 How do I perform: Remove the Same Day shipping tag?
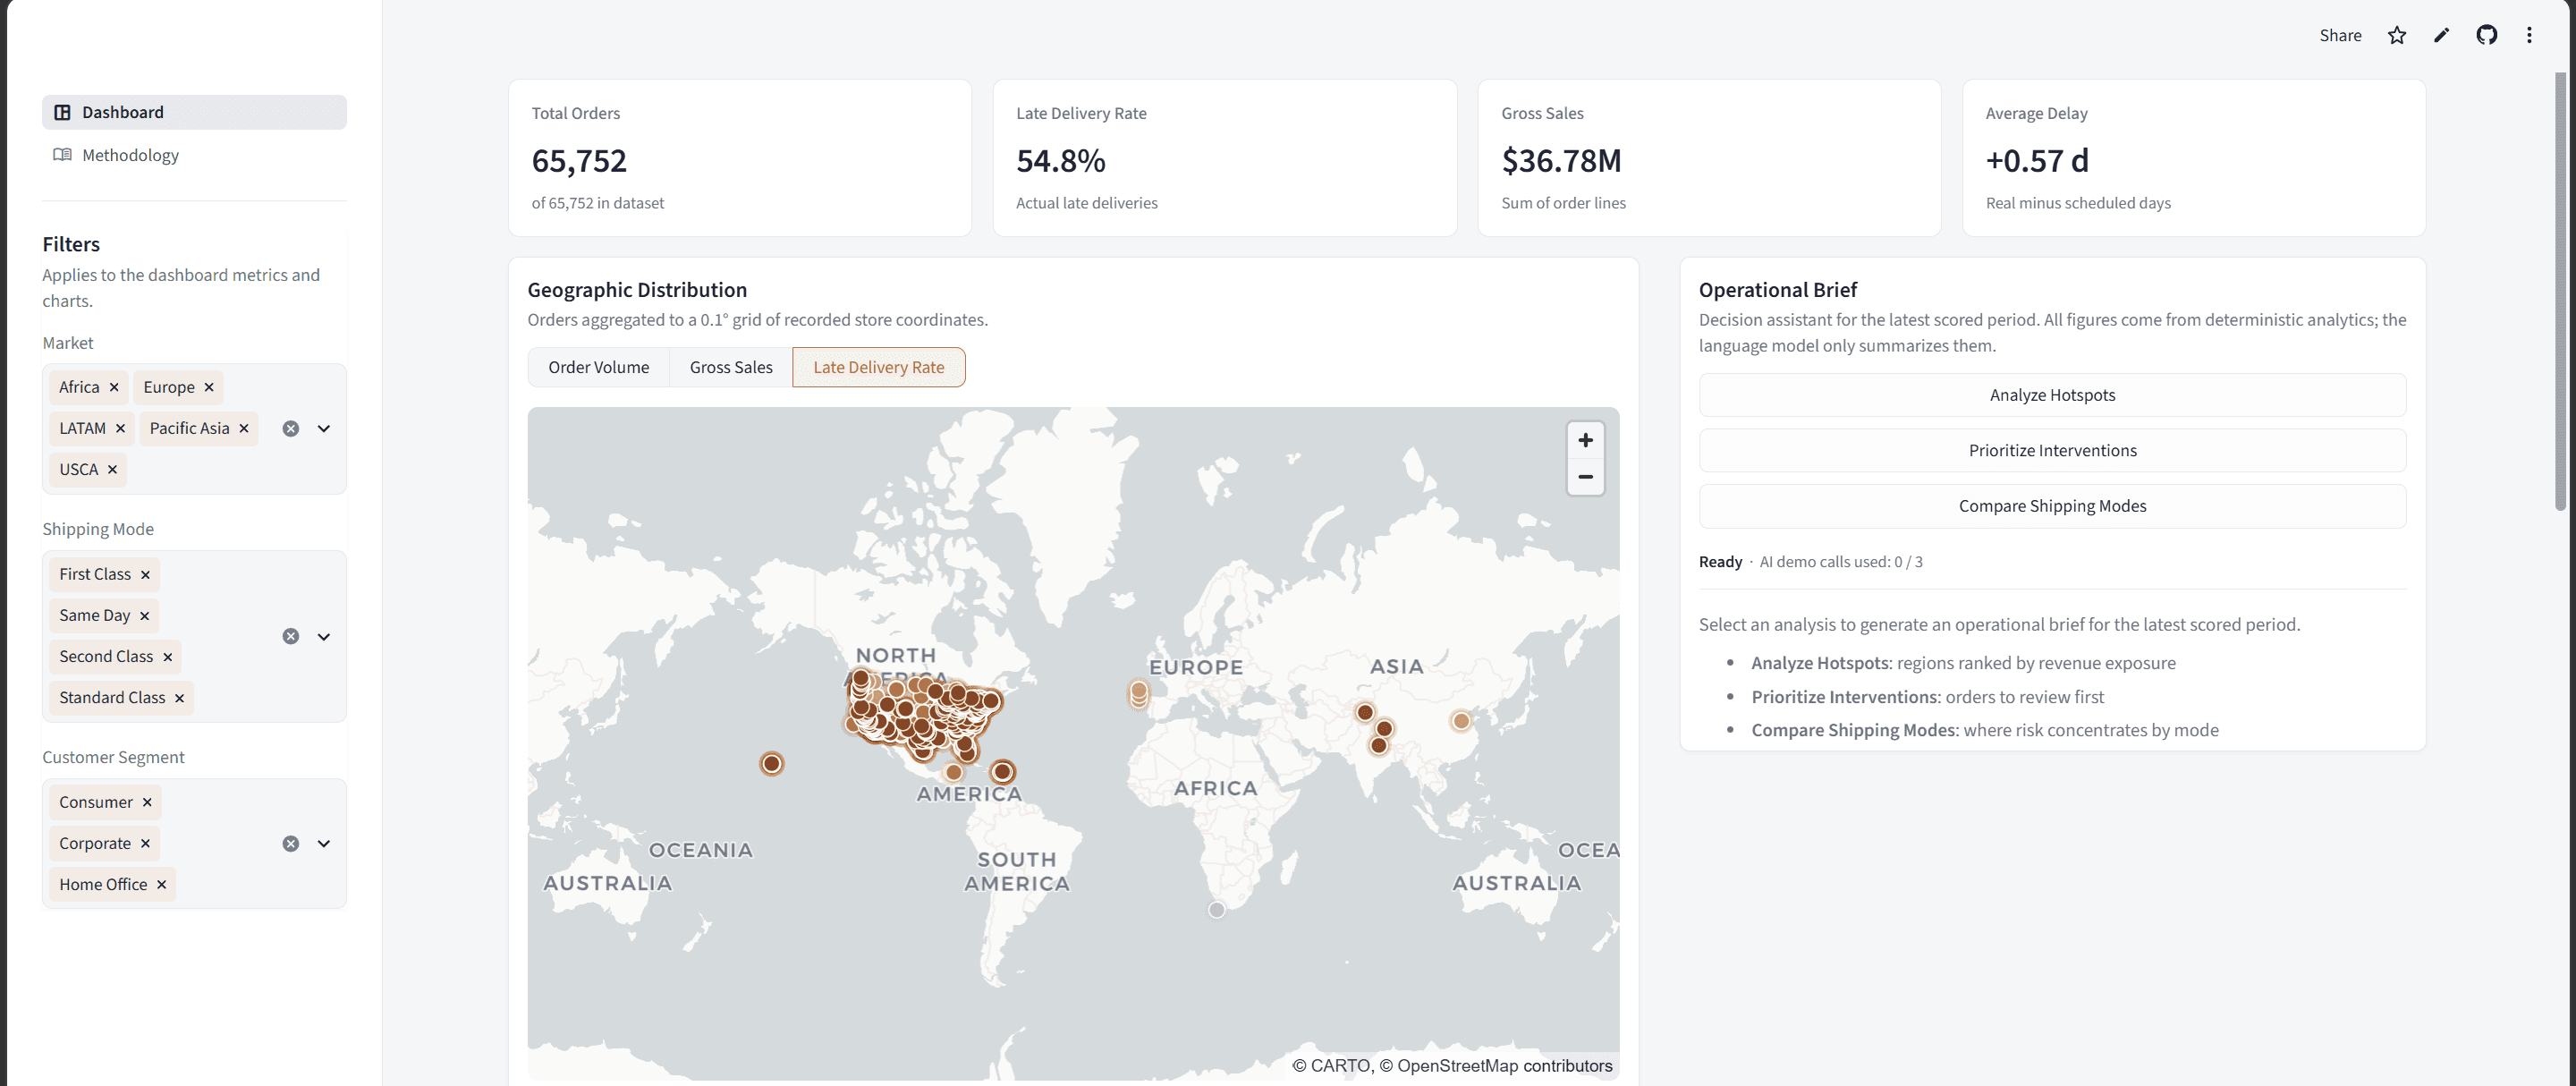pyautogui.click(x=144, y=615)
